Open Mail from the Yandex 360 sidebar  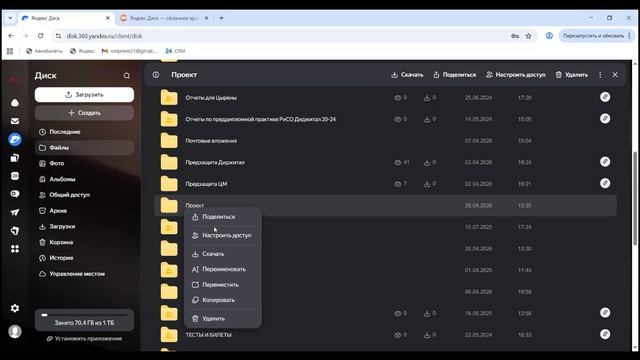[15, 121]
